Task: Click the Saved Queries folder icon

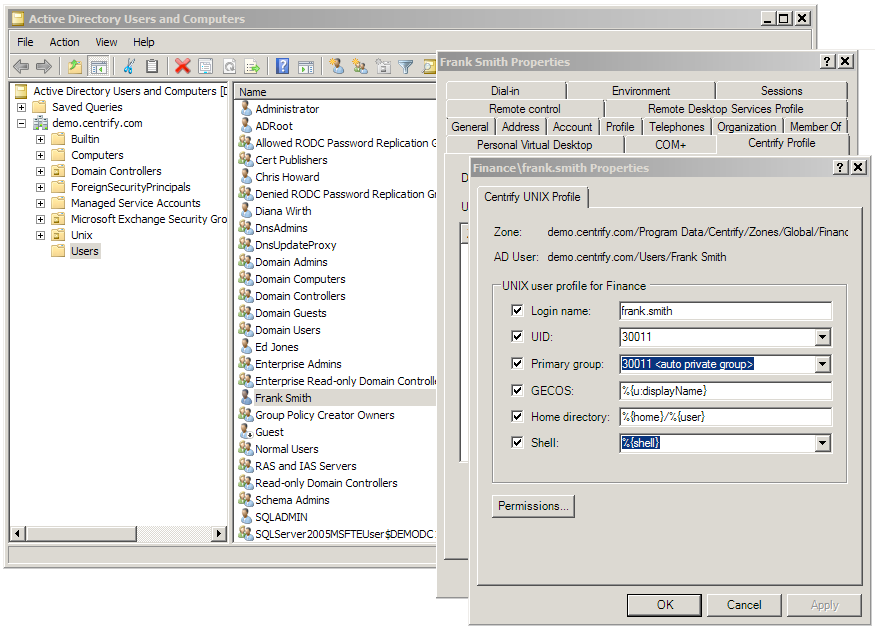Action: [x=39, y=107]
